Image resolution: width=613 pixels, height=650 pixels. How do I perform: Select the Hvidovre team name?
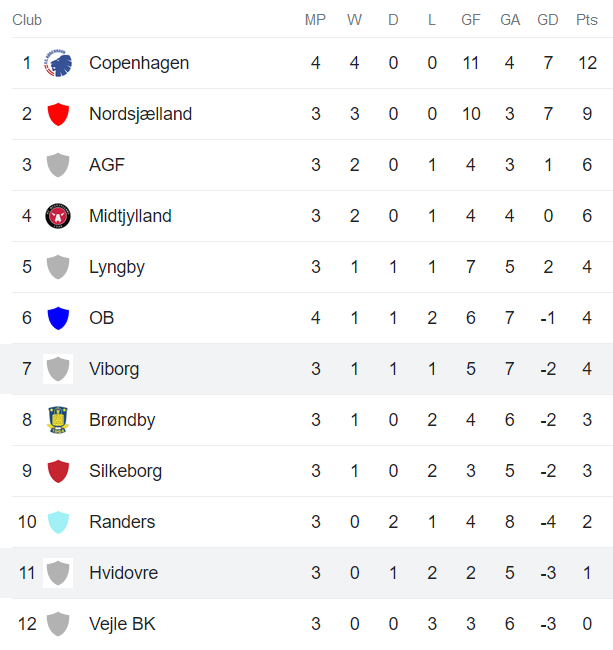[123, 573]
